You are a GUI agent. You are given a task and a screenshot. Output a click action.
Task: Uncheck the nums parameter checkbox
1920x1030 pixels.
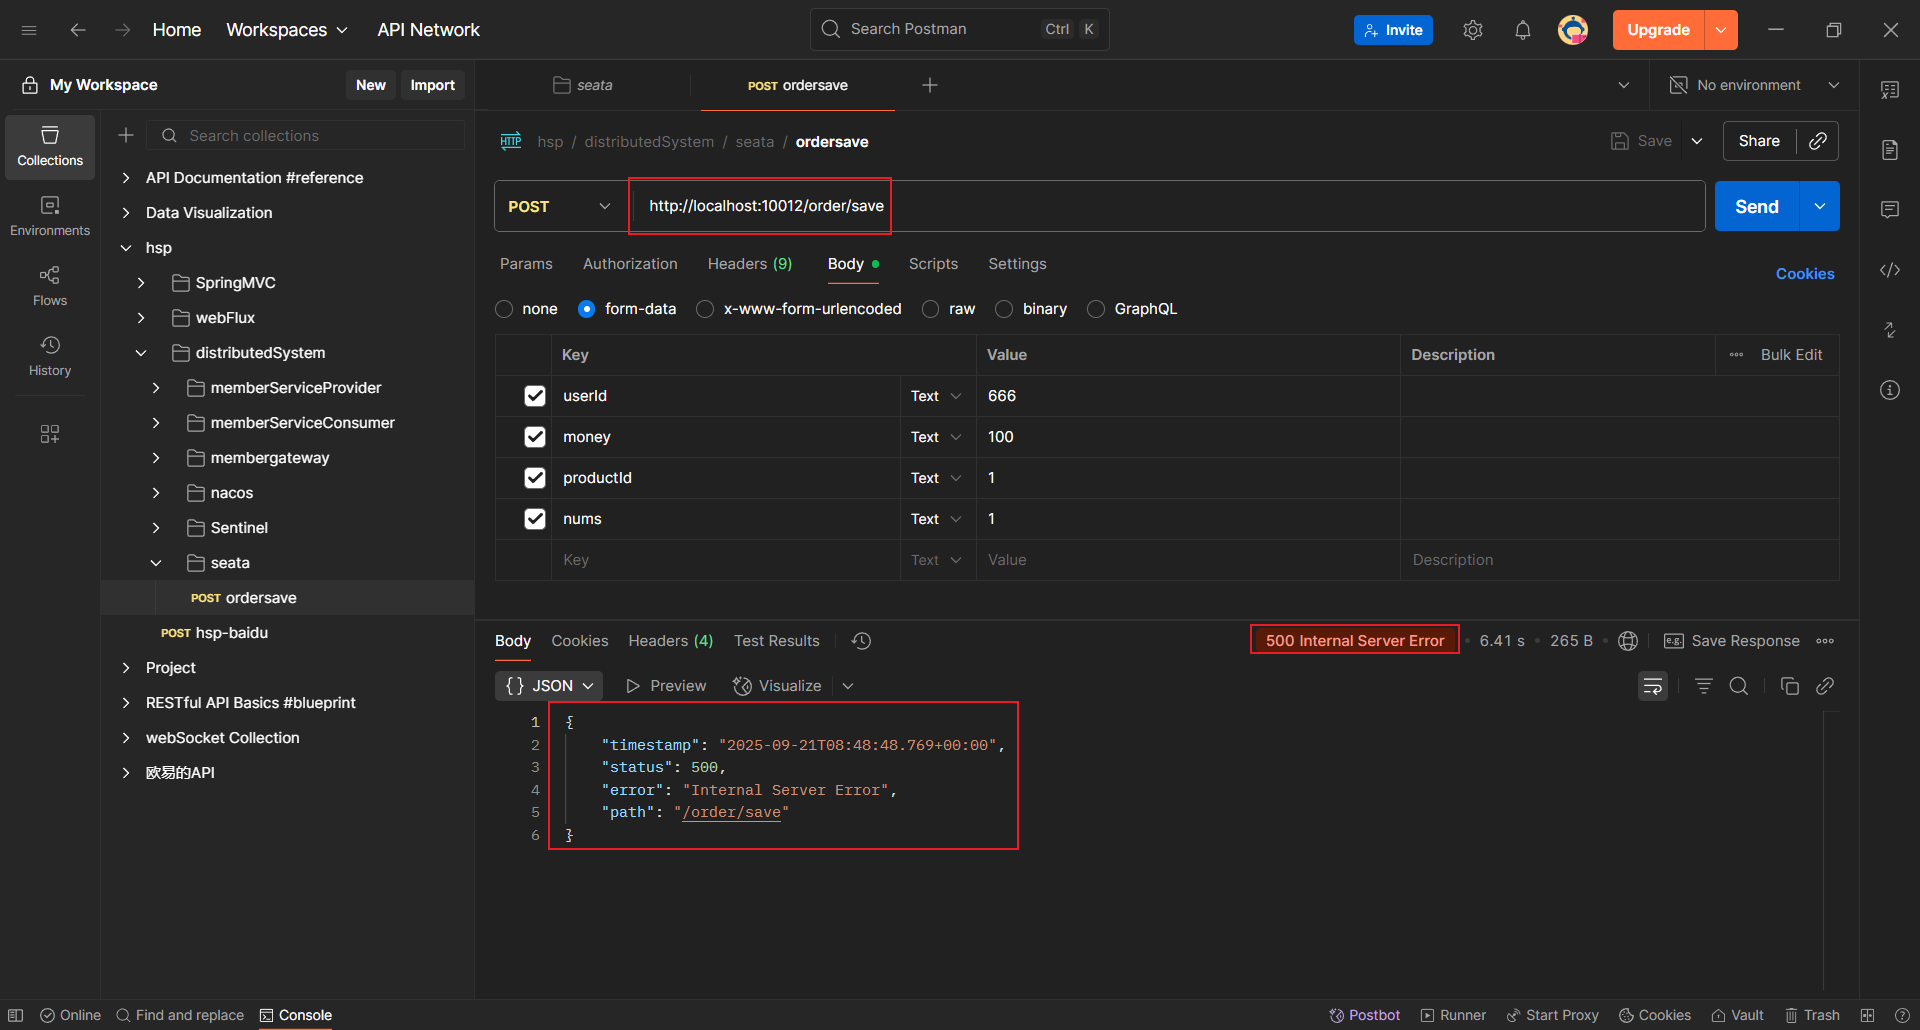pyautogui.click(x=535, y=519)
